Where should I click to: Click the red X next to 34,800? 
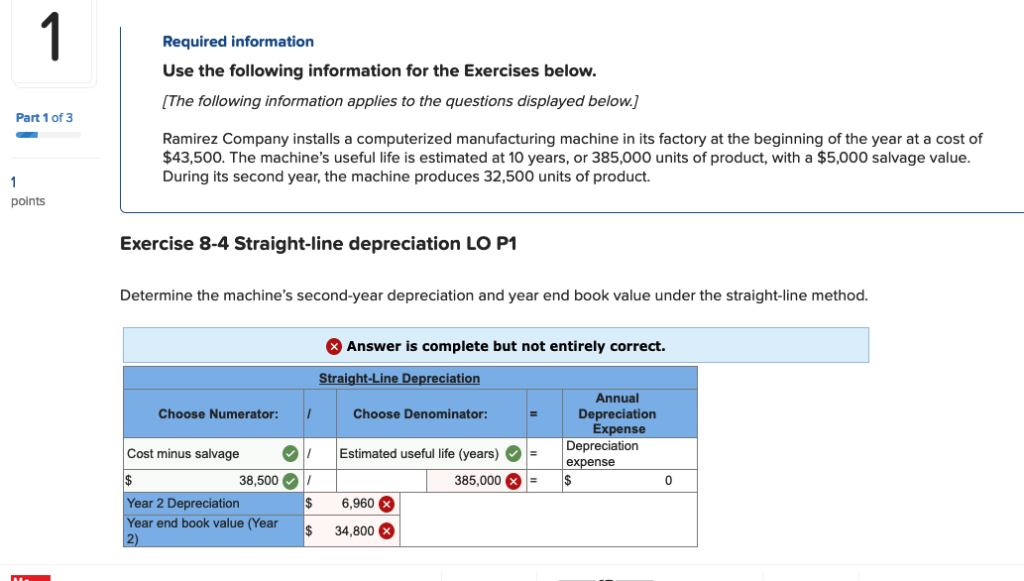(x=387, y=531)
